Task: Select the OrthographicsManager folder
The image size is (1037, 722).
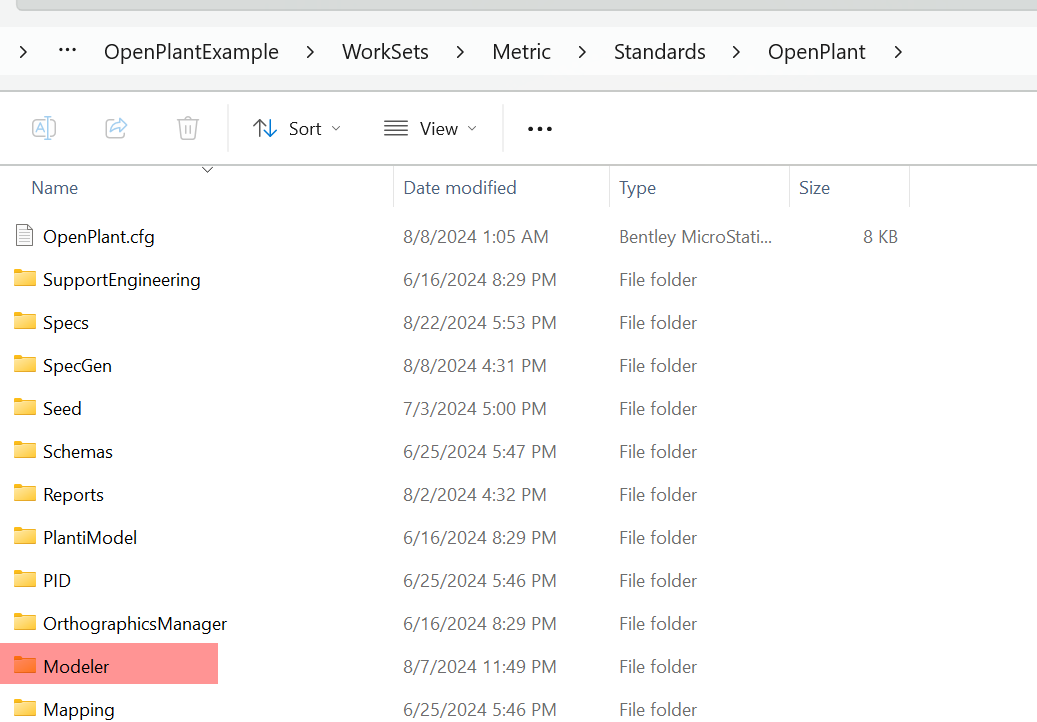Action: tap(134, 623)
